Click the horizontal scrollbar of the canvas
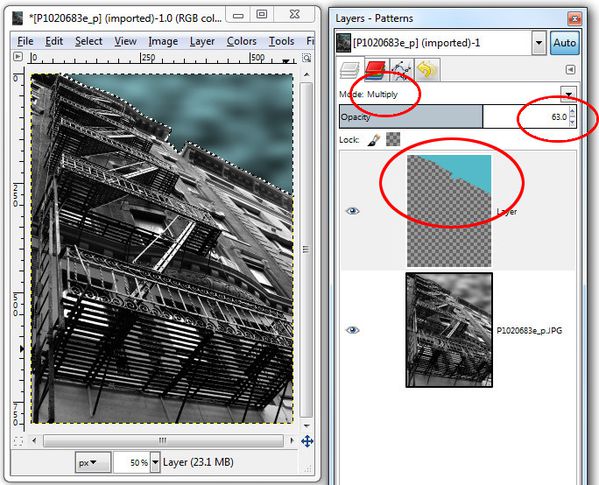599x485 pixels. click(163, 441)
